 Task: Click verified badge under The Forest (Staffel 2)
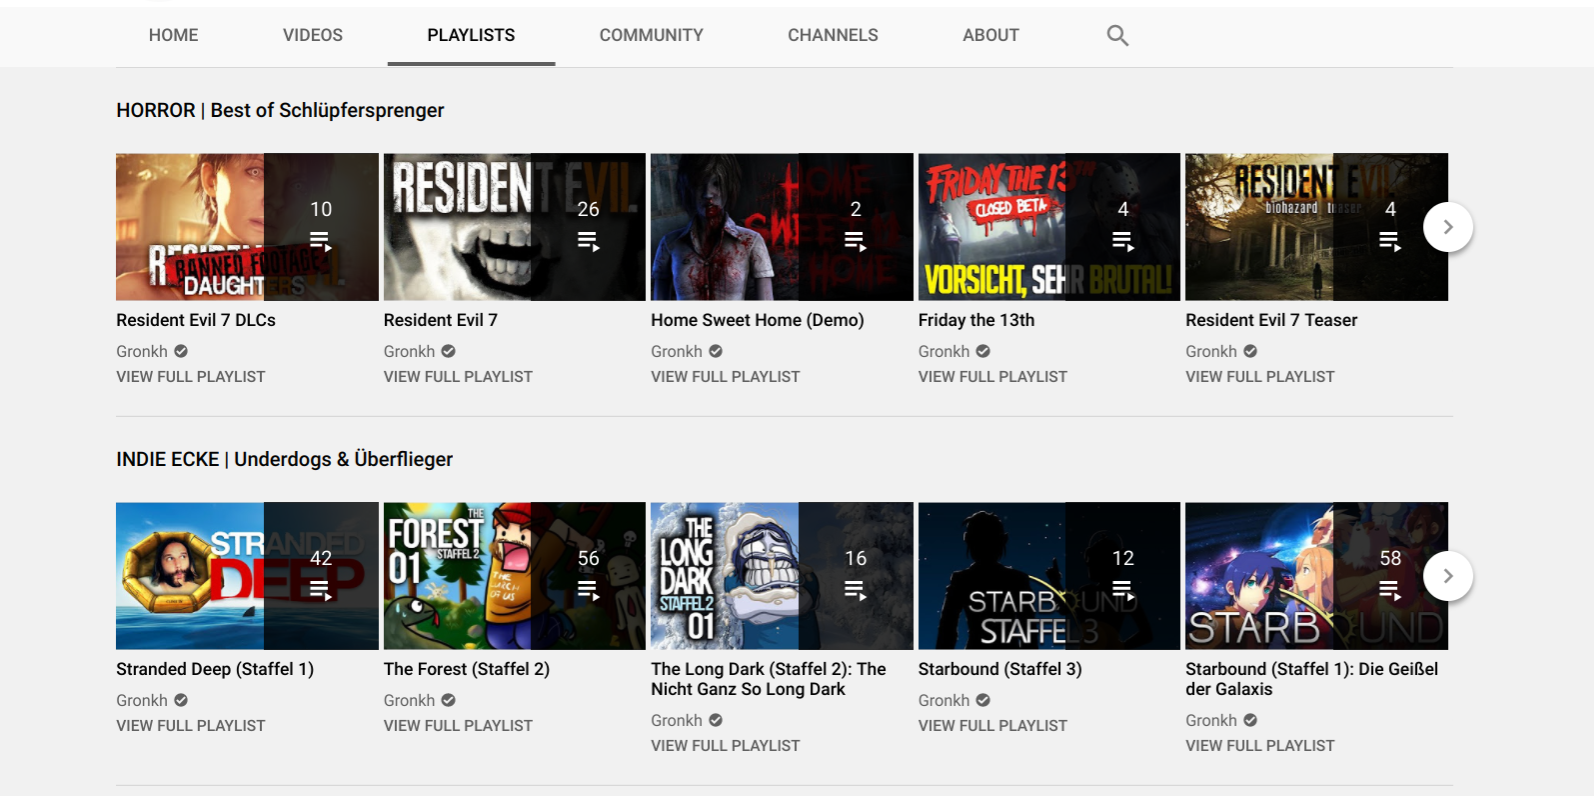(x=448, y=700)
